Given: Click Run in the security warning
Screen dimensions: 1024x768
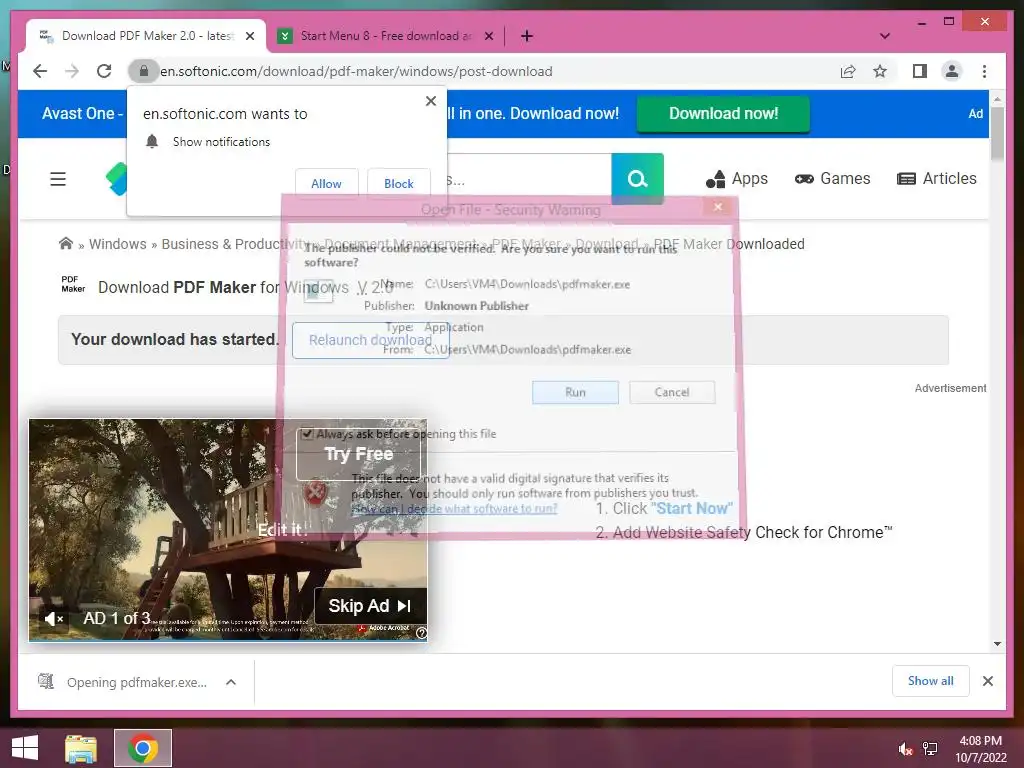Looking at the screenshot, I should [575, 392].
